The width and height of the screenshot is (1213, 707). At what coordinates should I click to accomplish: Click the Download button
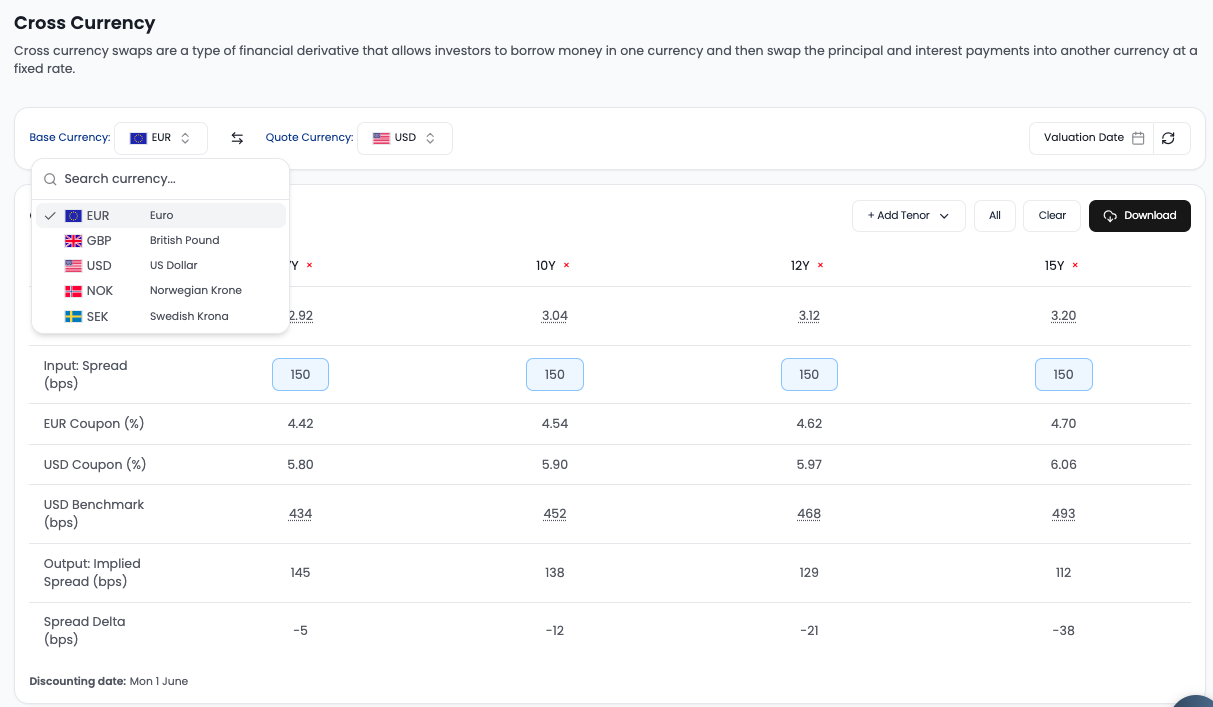point(1140,216)
